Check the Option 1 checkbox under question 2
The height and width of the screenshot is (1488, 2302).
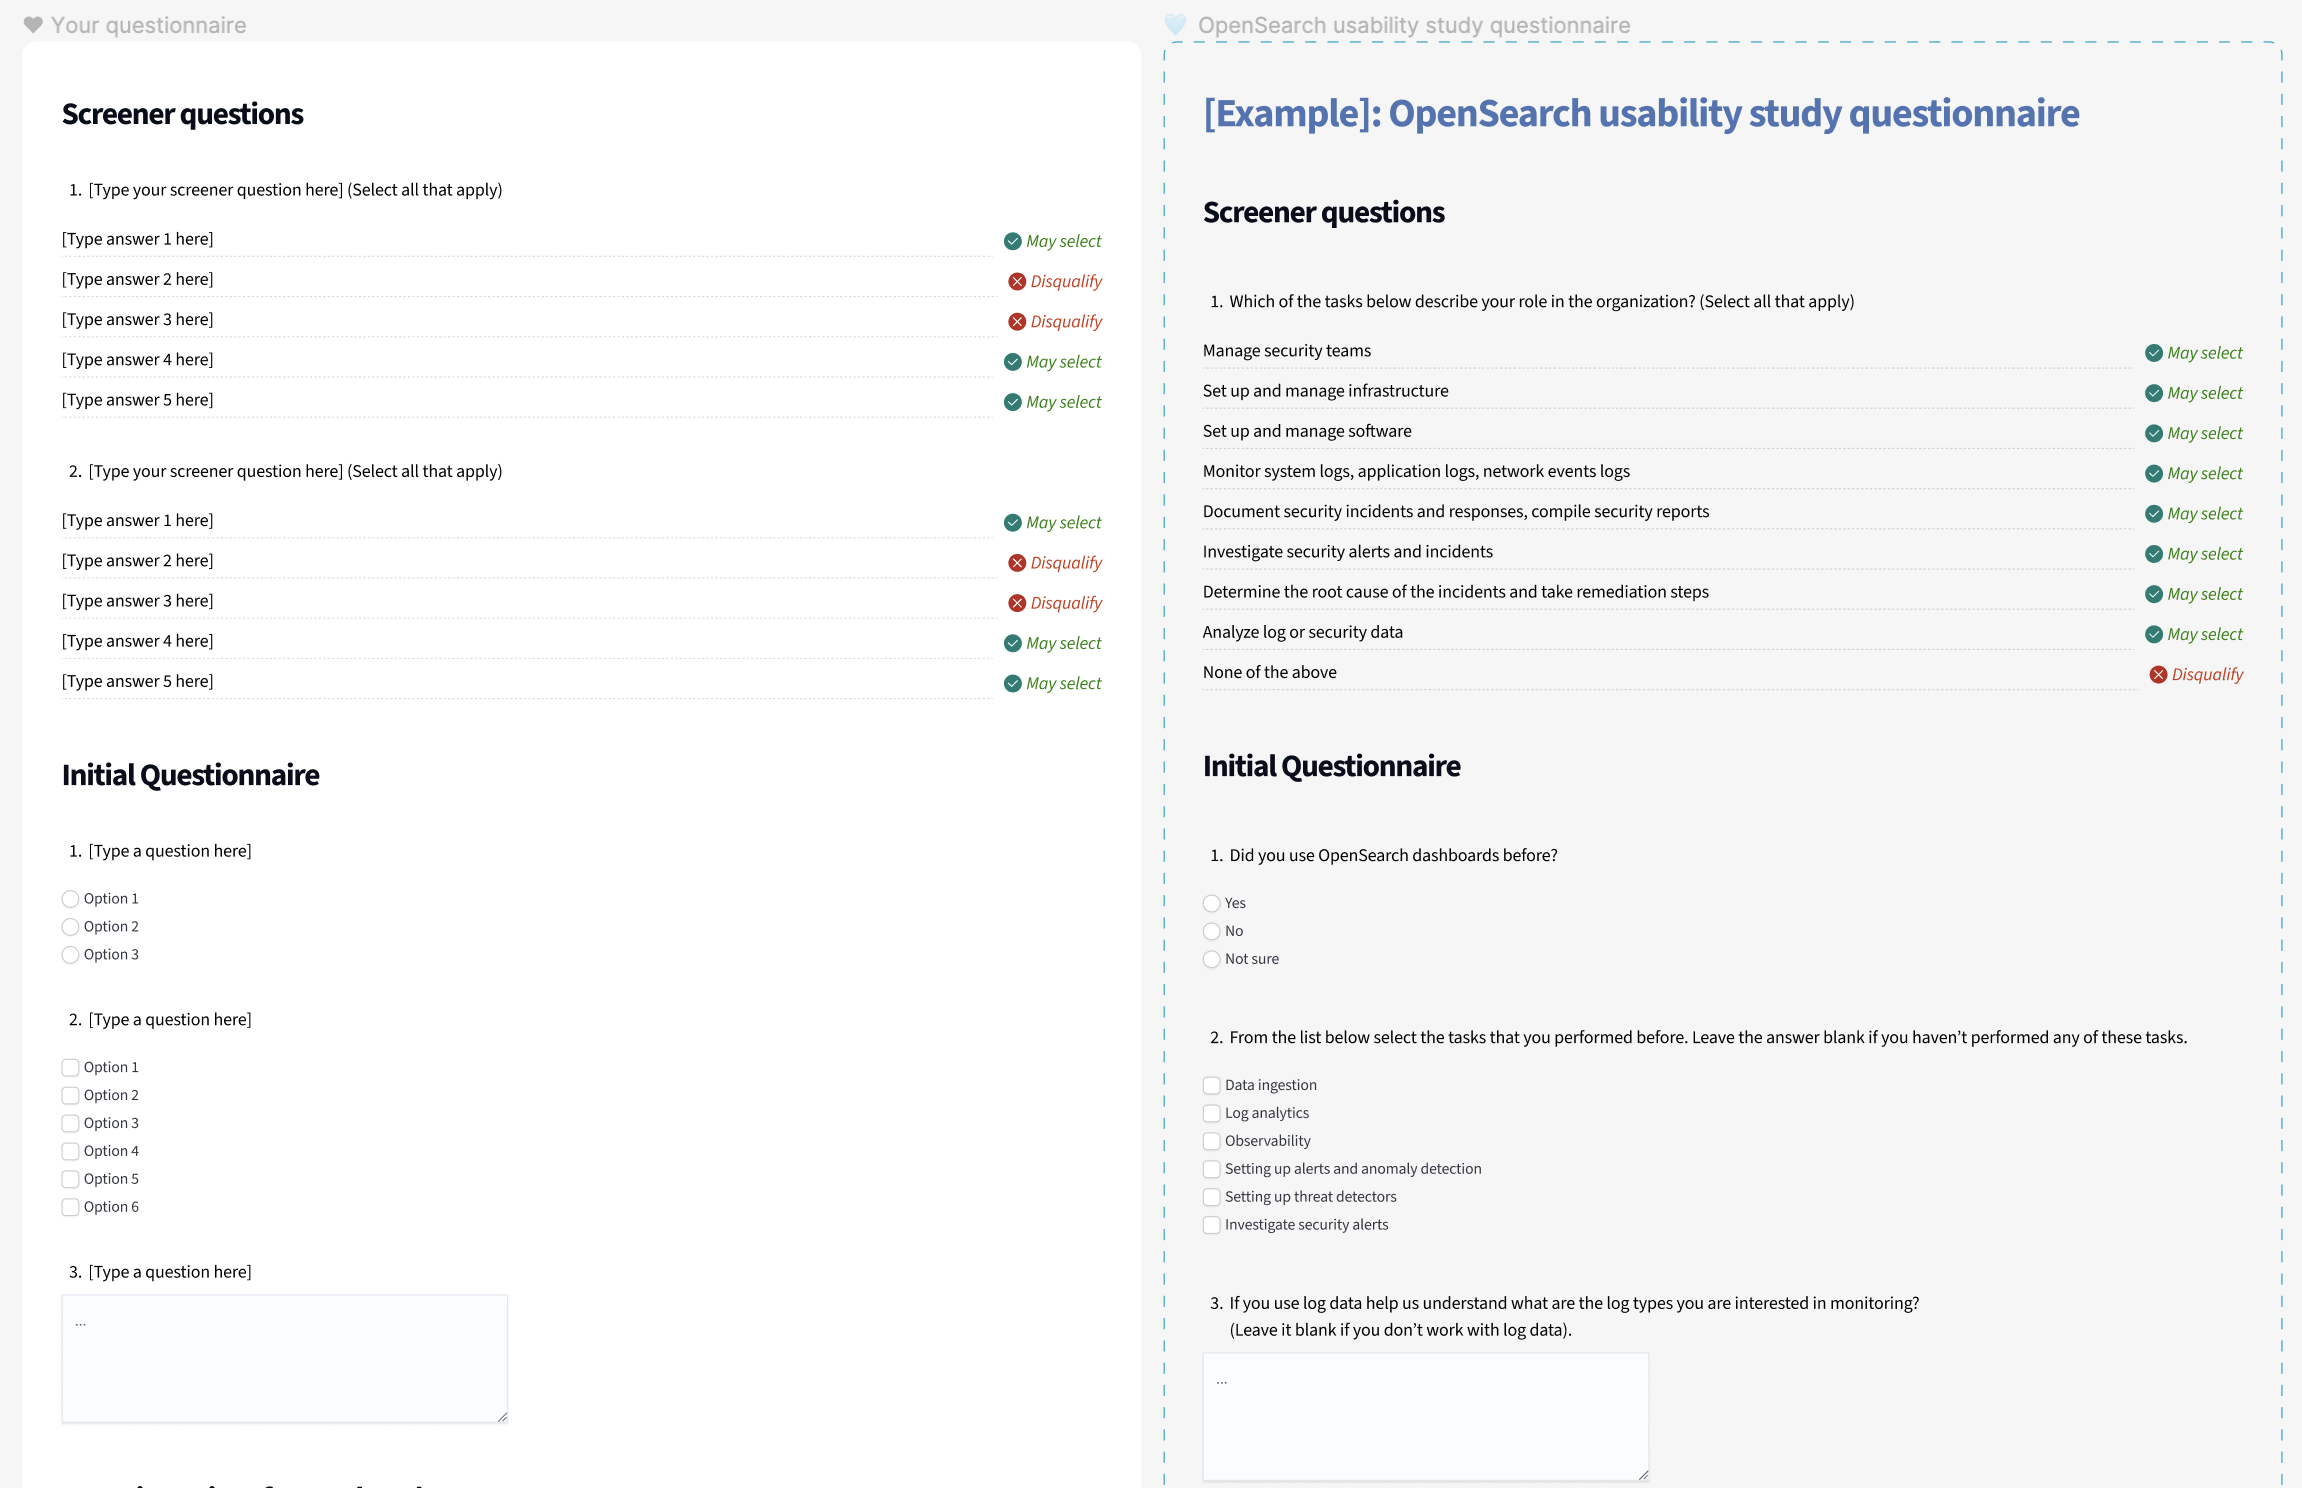(70, 1067)
